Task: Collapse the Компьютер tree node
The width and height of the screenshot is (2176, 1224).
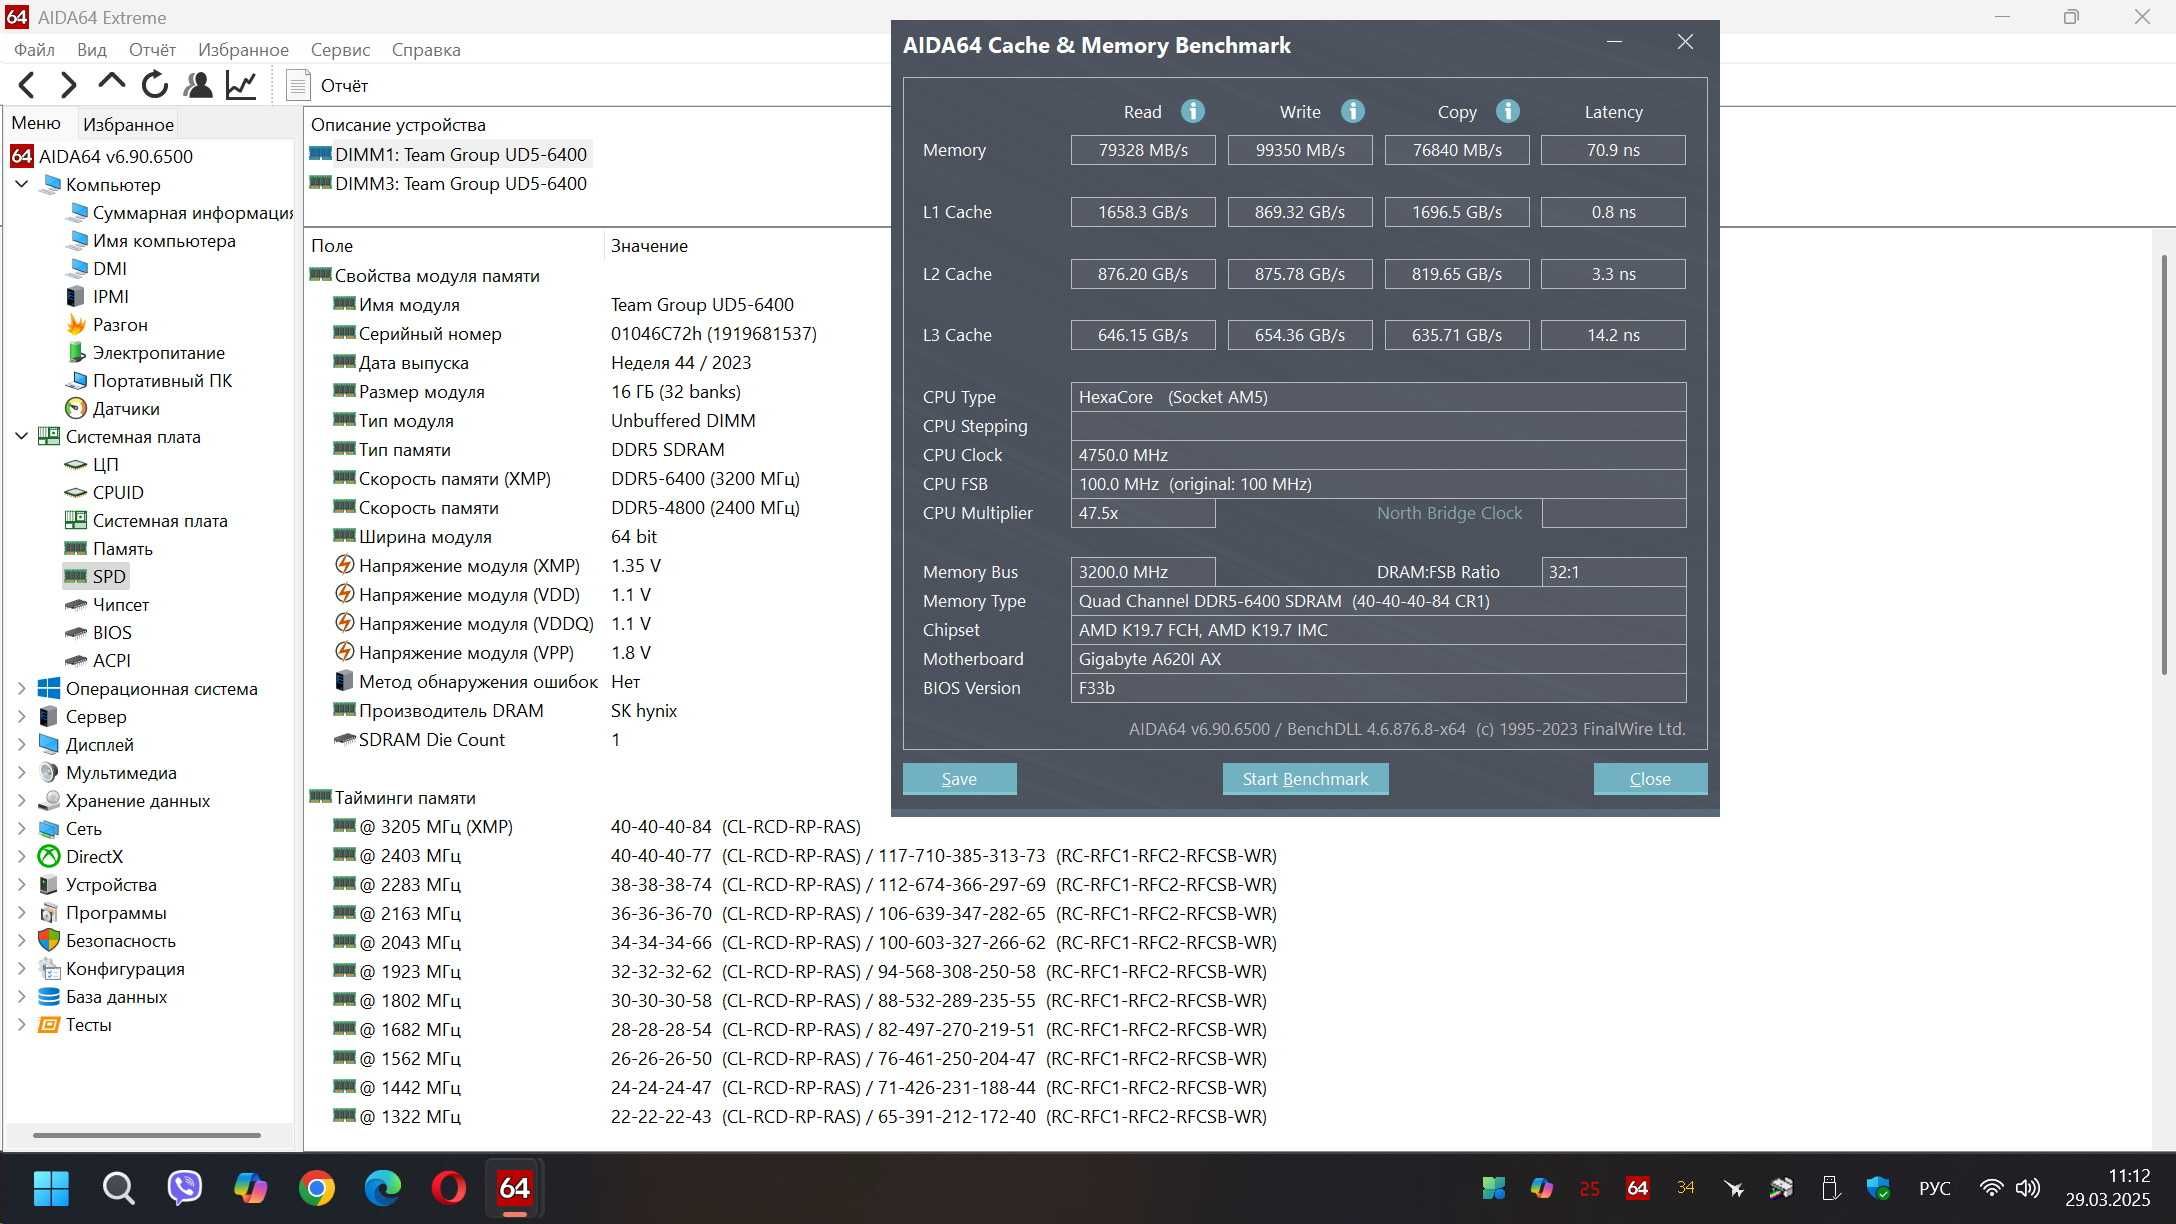Action: (x=21, y=184)
